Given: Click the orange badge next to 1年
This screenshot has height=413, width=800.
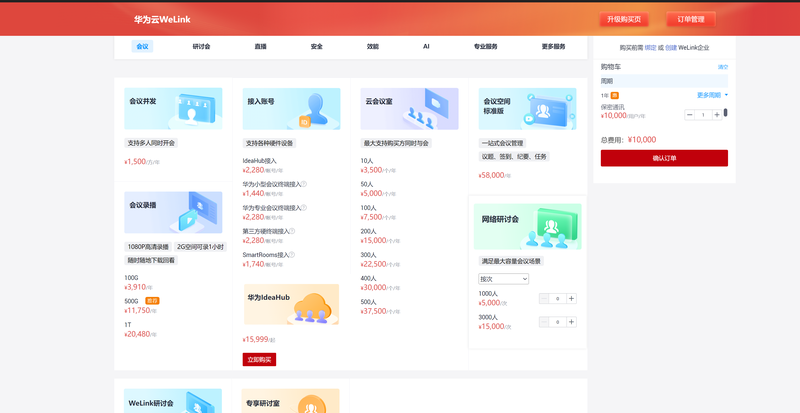Looking at the screenshot, I should [x=615, y=95].
